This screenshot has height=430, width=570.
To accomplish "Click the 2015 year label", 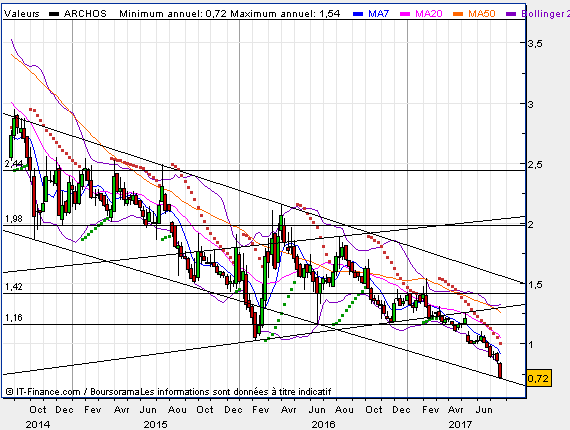I will pyautogui.click(x=156, y=425).
